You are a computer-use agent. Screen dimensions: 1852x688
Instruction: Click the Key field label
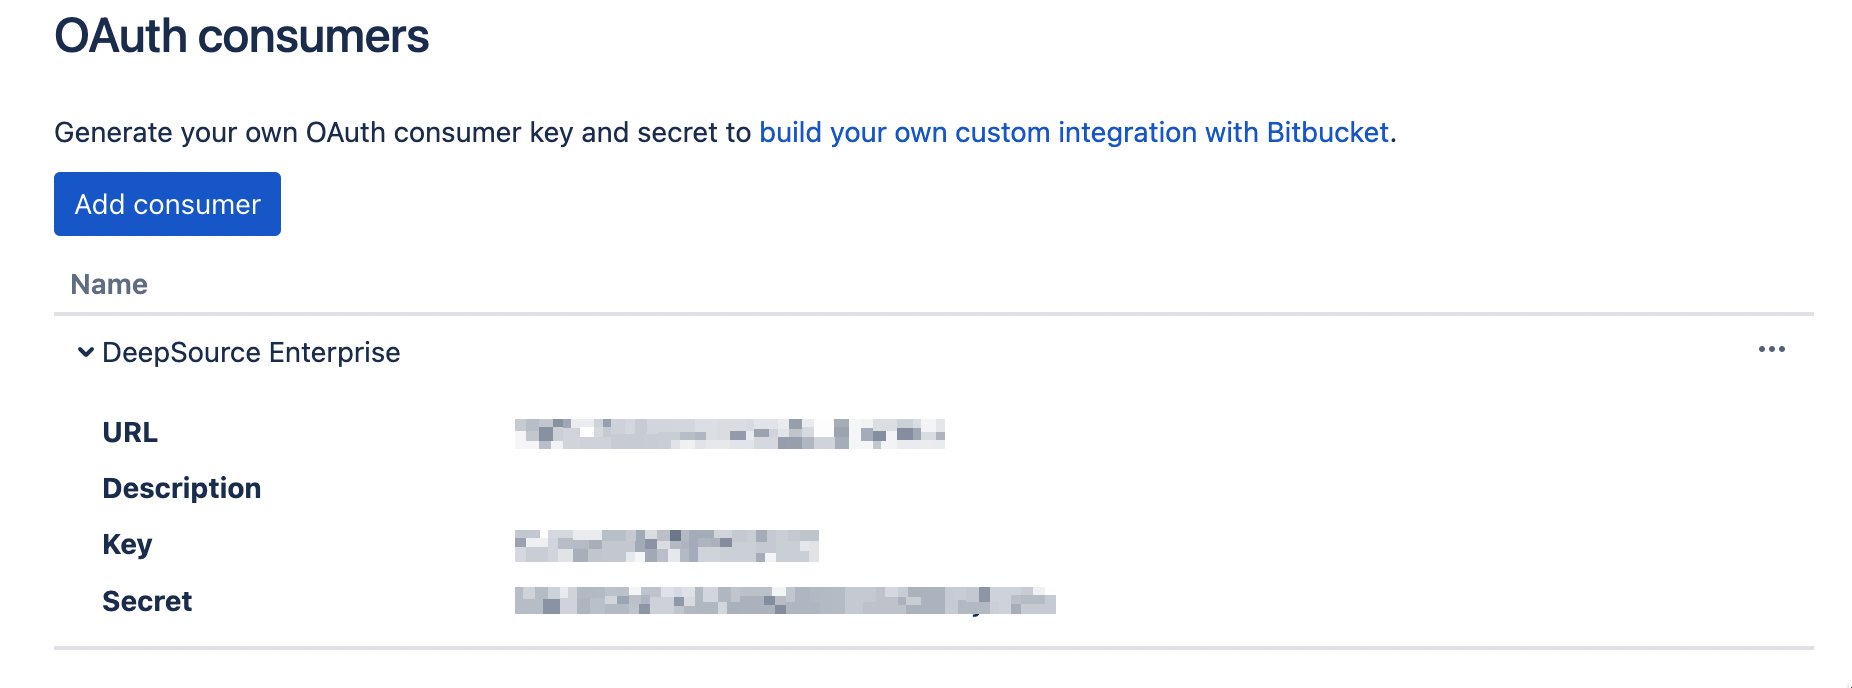126,544
